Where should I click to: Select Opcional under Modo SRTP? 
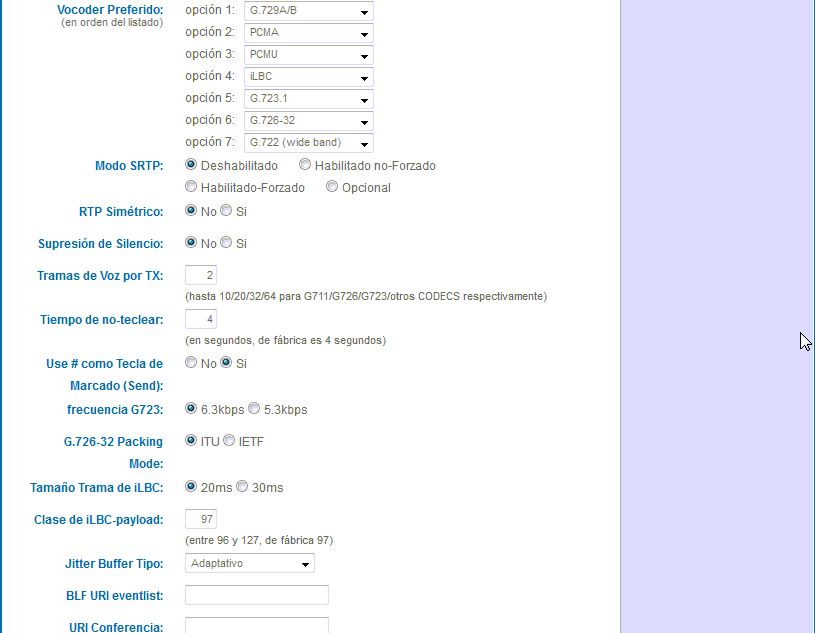[x=332, y=186]
